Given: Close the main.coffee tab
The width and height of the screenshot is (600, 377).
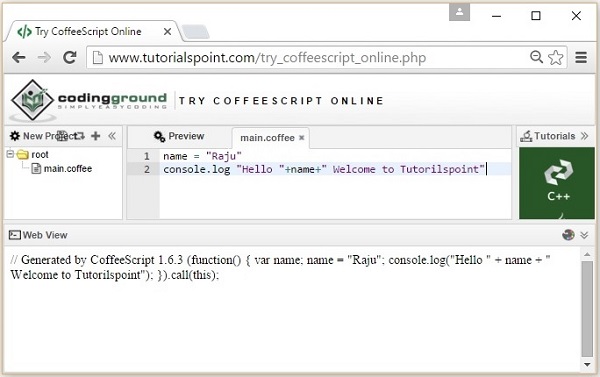Looking at the screenshot, I should coord(302,137).
